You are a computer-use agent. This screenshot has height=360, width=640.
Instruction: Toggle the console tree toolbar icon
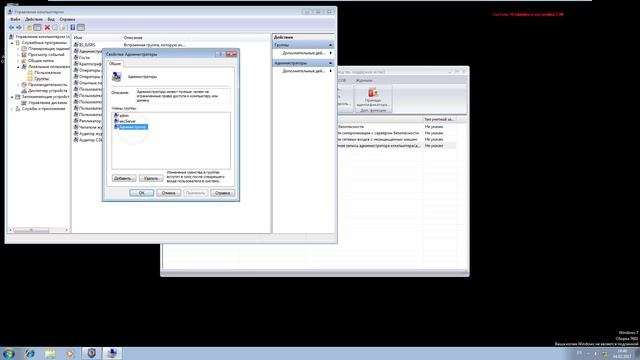(37, 27)
